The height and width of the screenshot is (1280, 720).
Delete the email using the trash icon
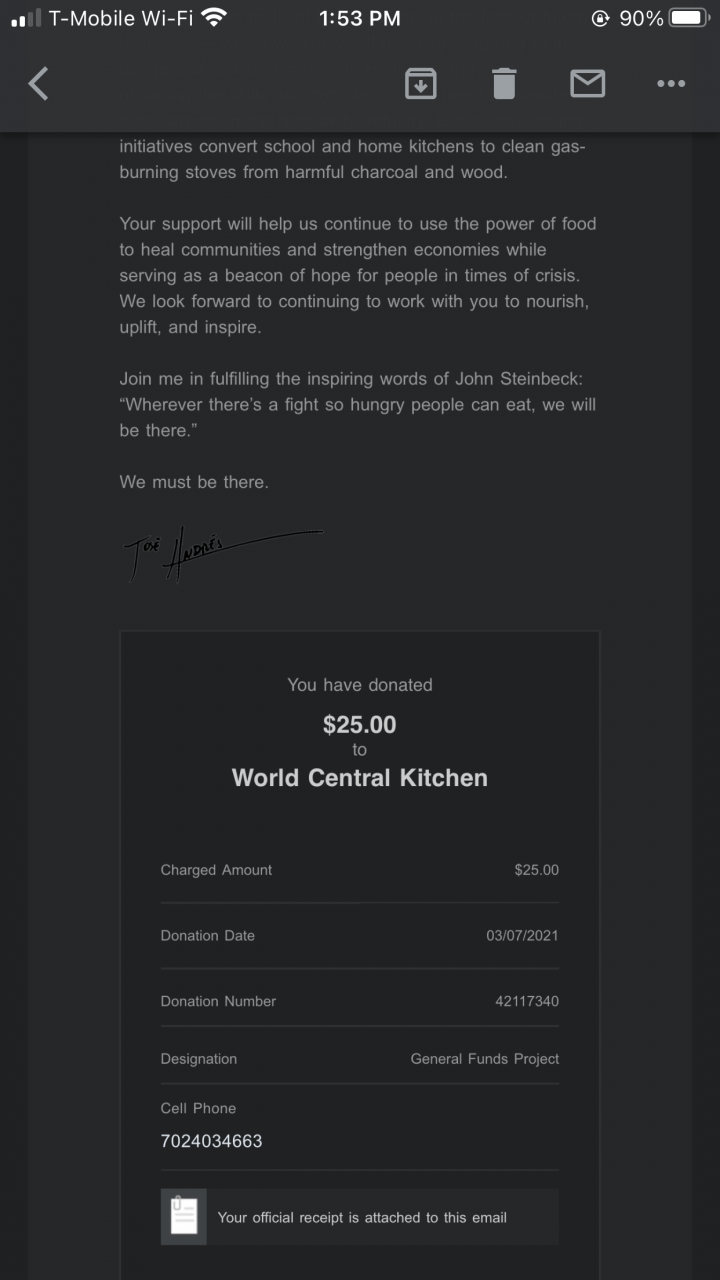click(x=504, y=84)
